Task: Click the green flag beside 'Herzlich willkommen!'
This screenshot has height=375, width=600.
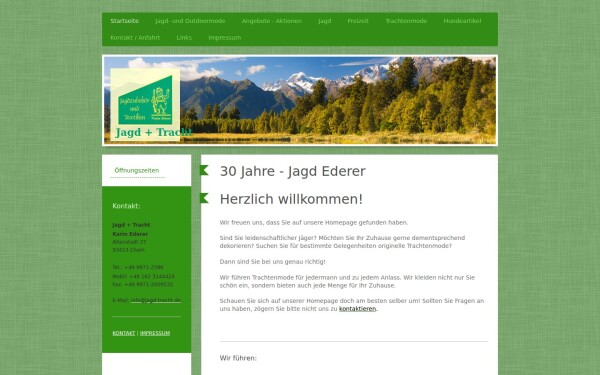Action: point(204,198)
